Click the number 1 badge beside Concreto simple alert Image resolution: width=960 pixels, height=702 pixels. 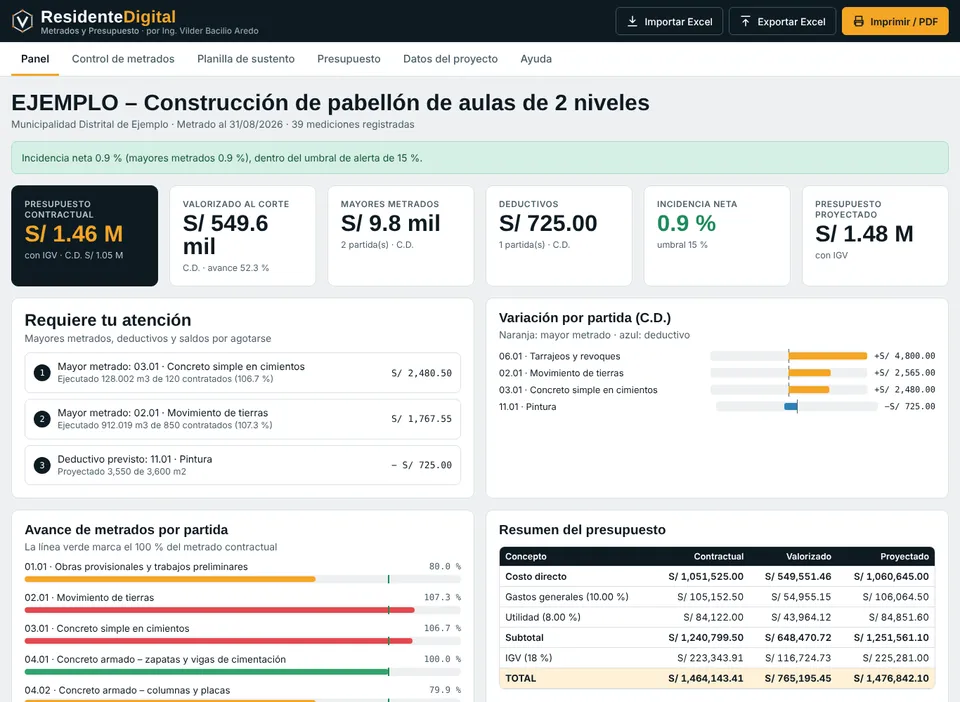click(42, 372)
